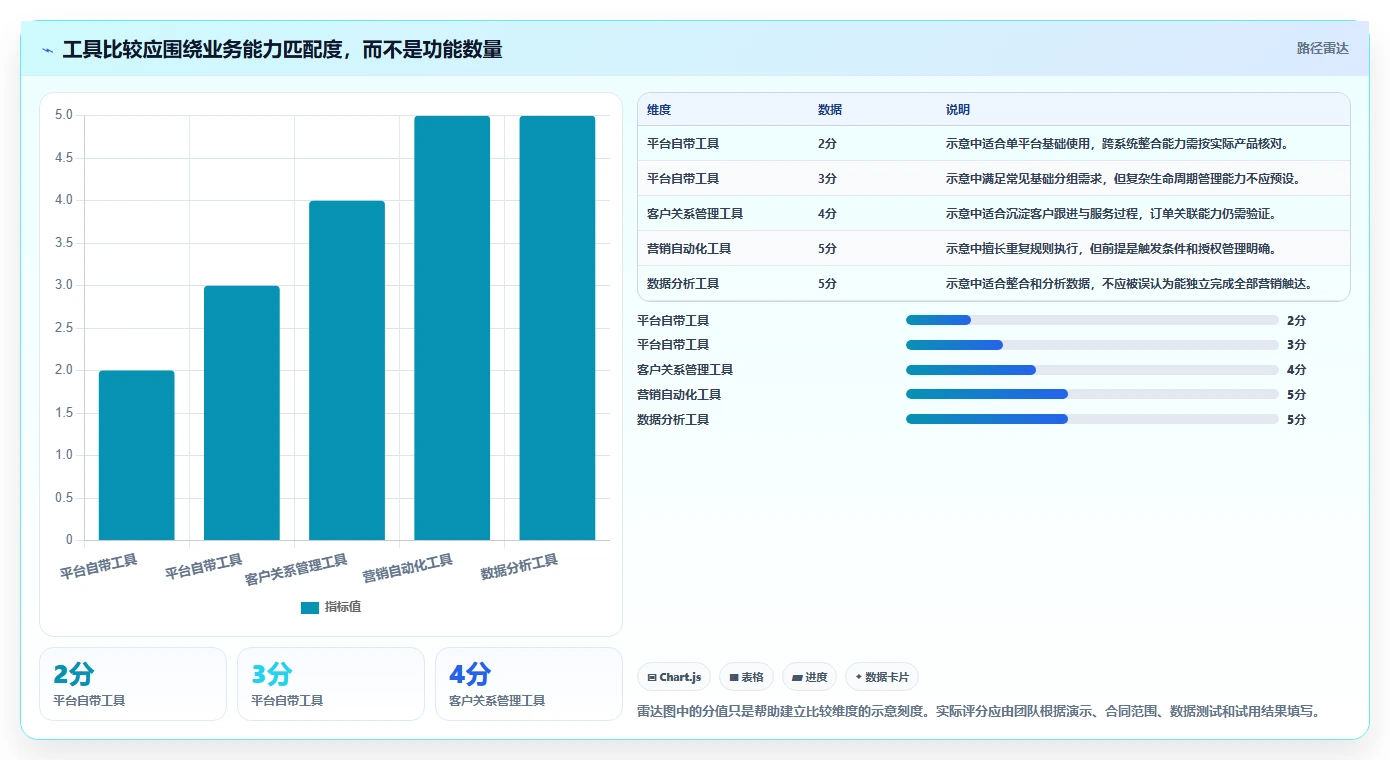This screenshot has width=1390, height=760.
Task: Click description starting 示意中擅长重复规则执行
Action: (x=1111, y=249)
